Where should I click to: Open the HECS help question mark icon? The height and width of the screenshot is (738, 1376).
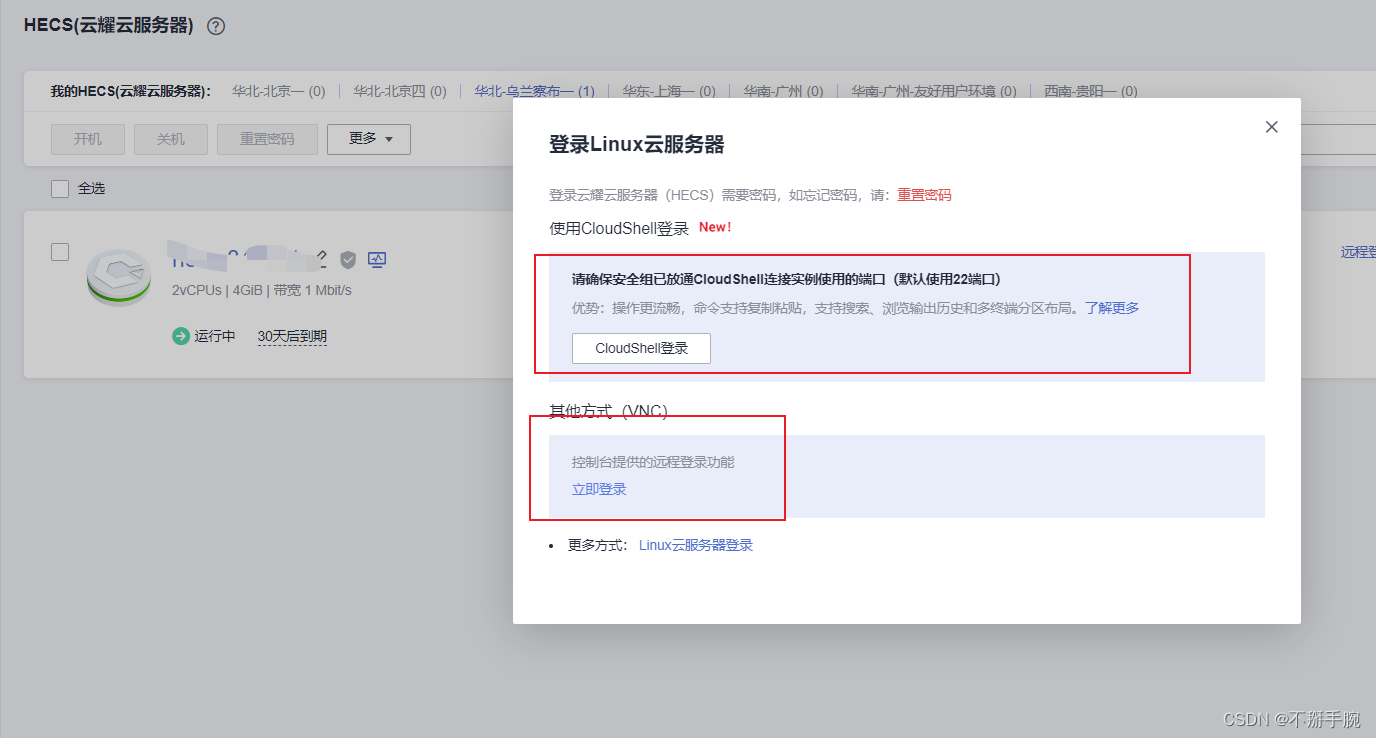click(x=215, y=27)
